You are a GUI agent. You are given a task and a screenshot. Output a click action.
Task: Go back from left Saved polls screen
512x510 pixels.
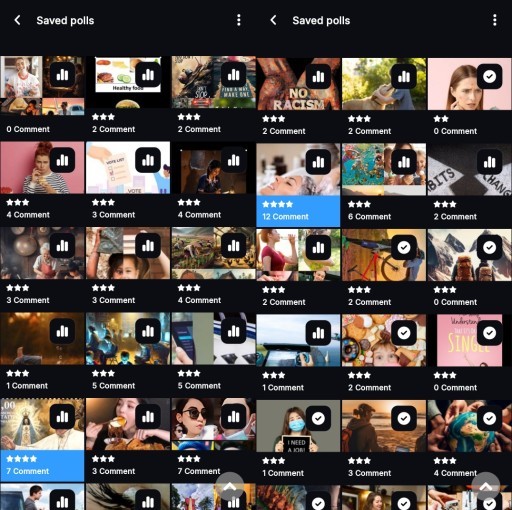18,20
